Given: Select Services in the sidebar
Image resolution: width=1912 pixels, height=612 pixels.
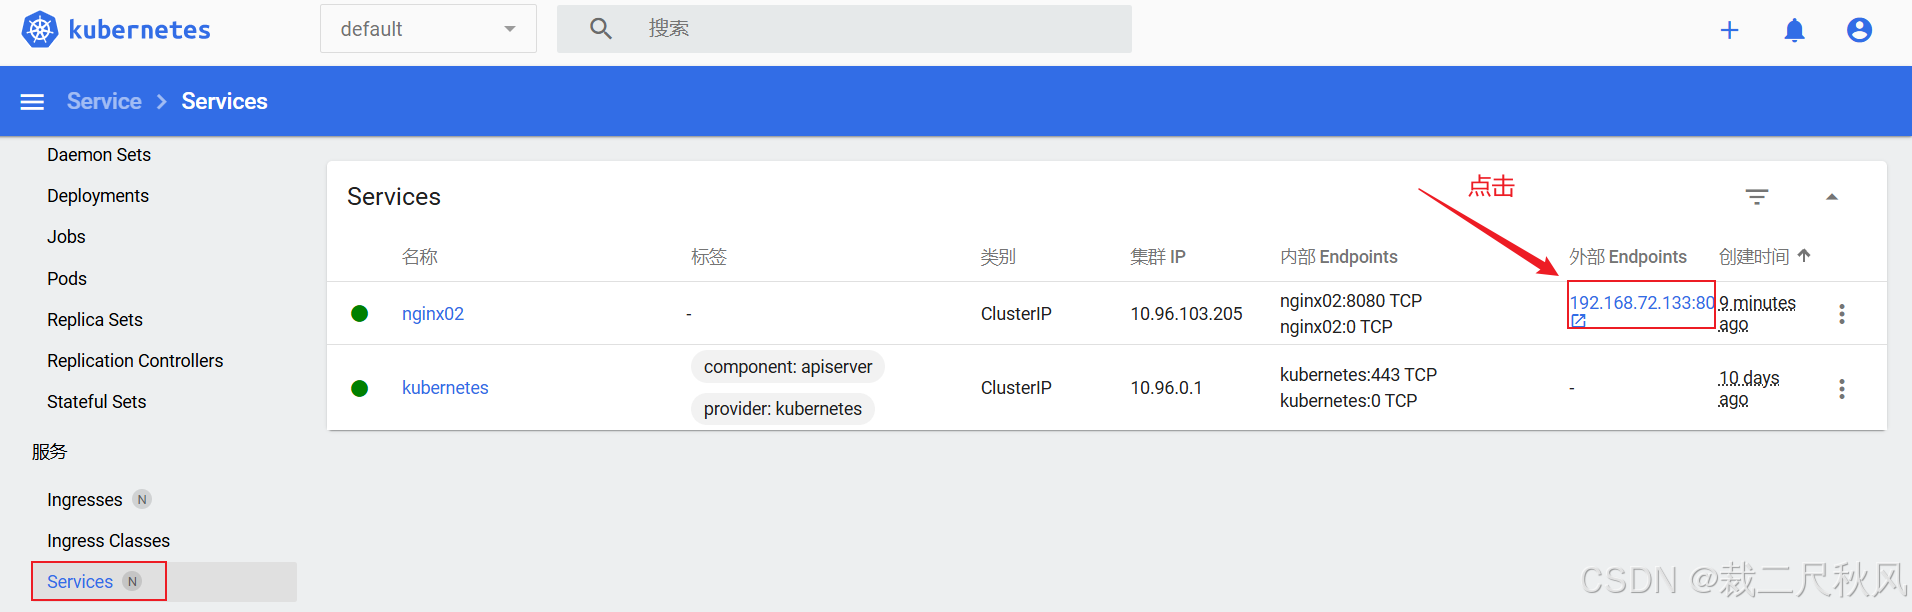Looking at the screenshot, I should [x=80, y=582].
